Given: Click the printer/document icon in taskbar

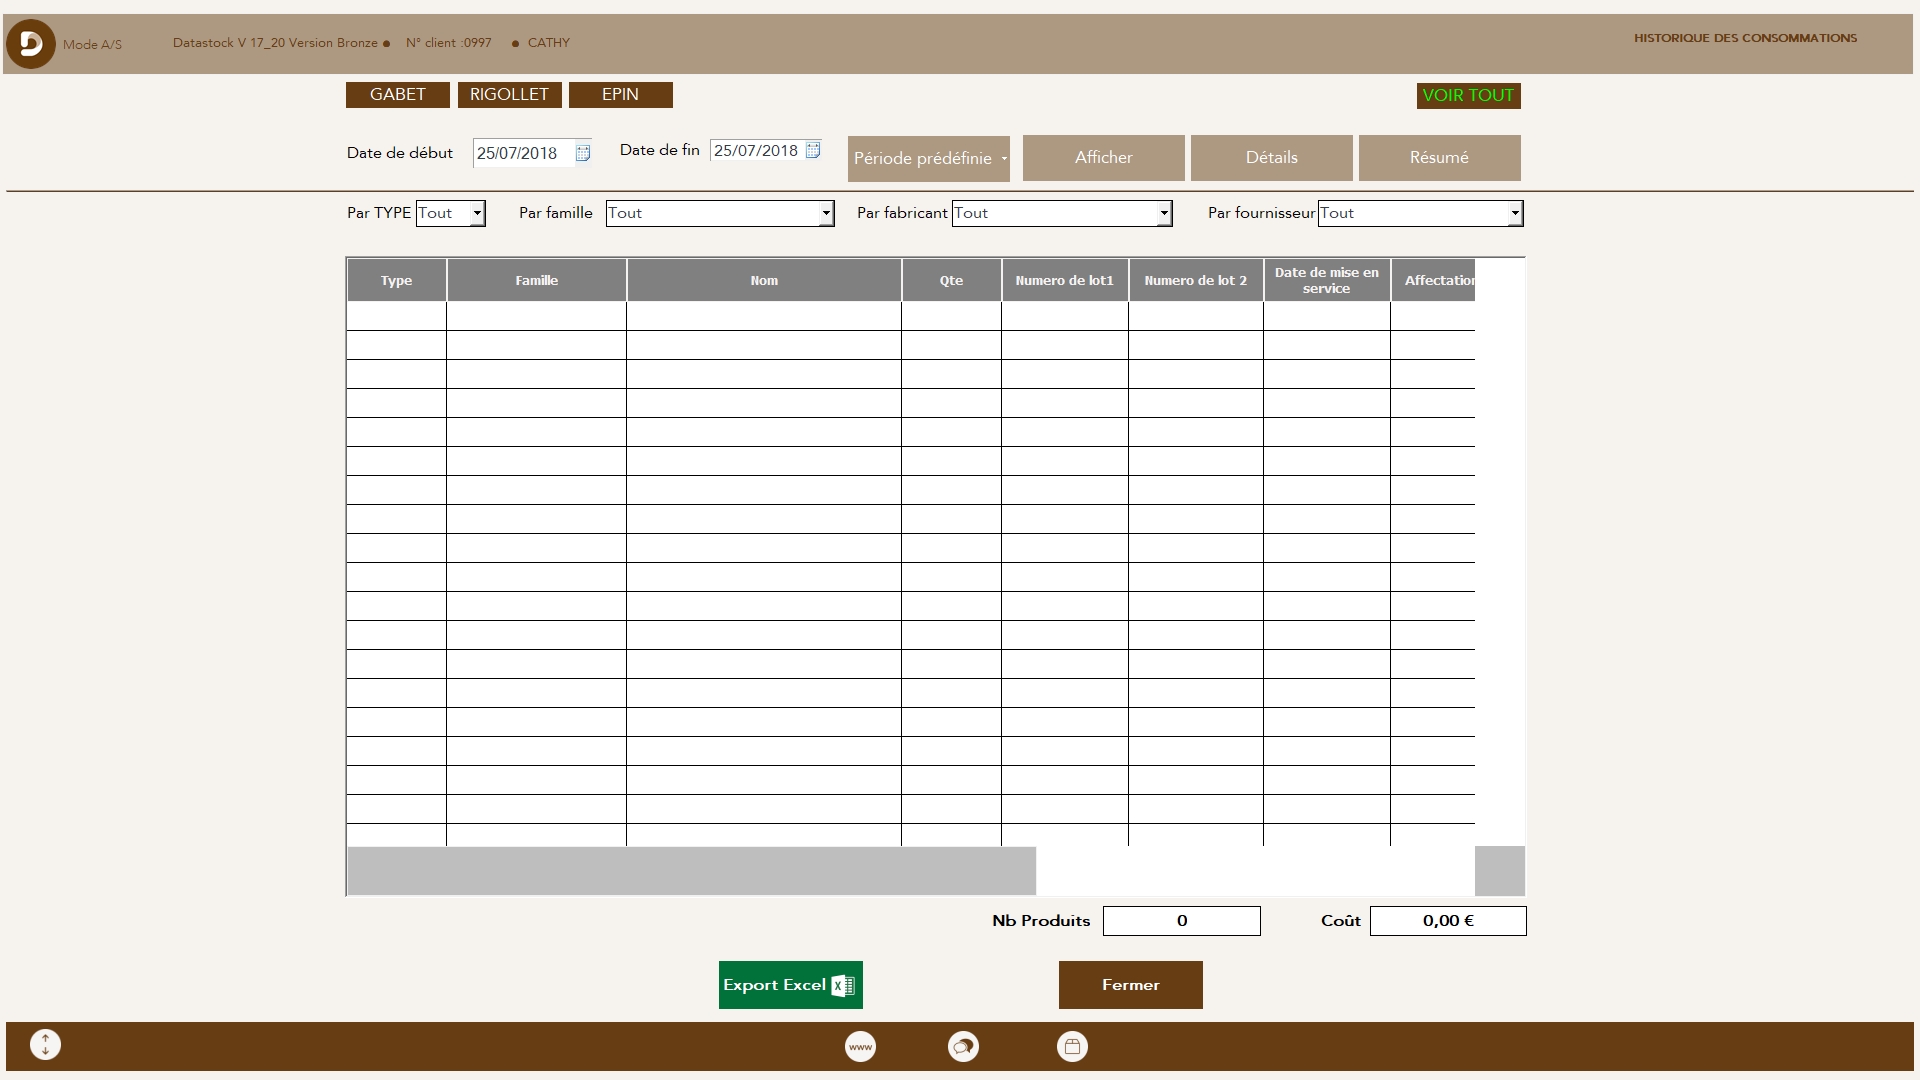Looking at the screenshot, I should 1072,1044.
